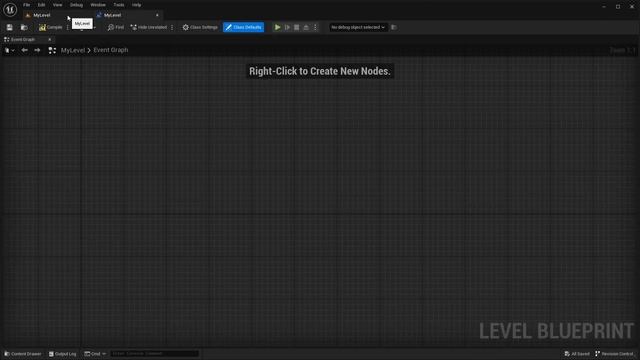
Task: Close the MyLevel blueprint tab
Action: point(157,15)
